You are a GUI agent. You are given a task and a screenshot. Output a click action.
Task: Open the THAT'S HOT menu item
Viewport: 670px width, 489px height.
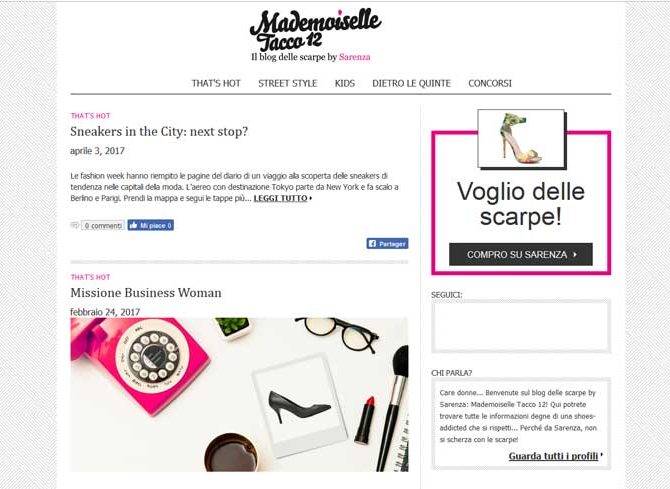[x=216, y=83]
